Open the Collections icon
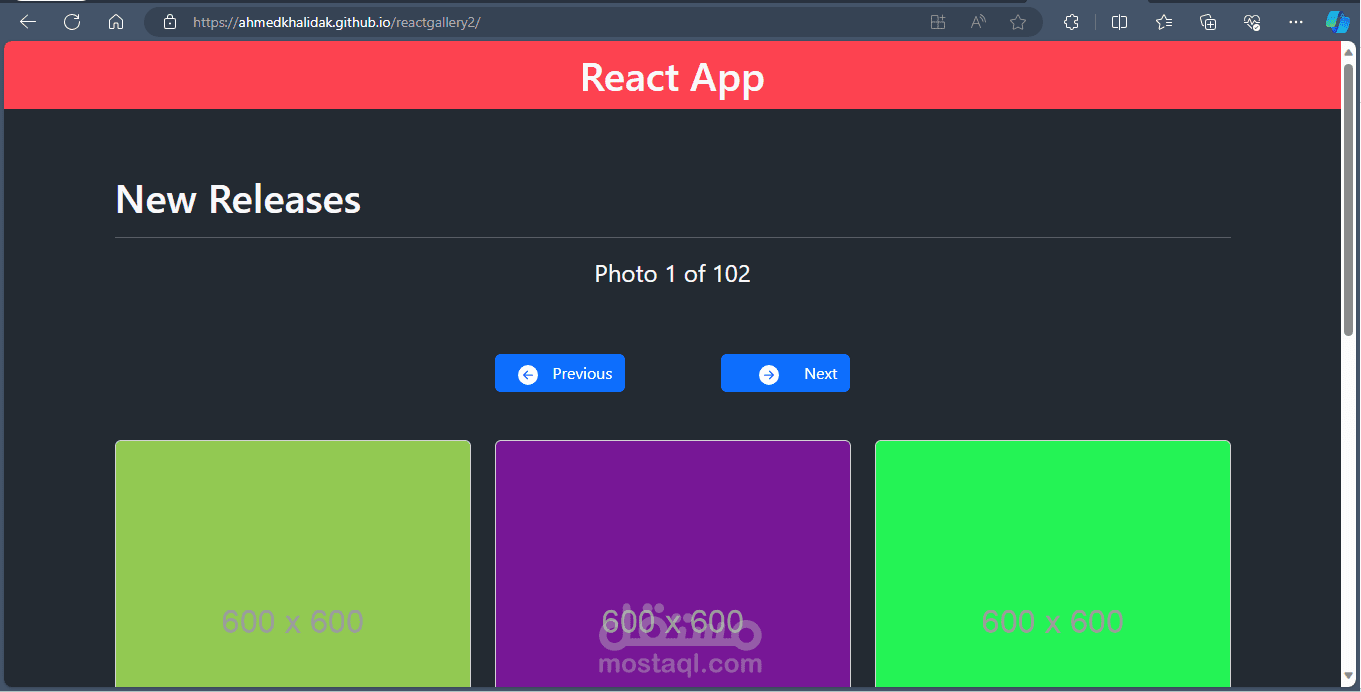1361x692 pixels. click(1208, 21)
